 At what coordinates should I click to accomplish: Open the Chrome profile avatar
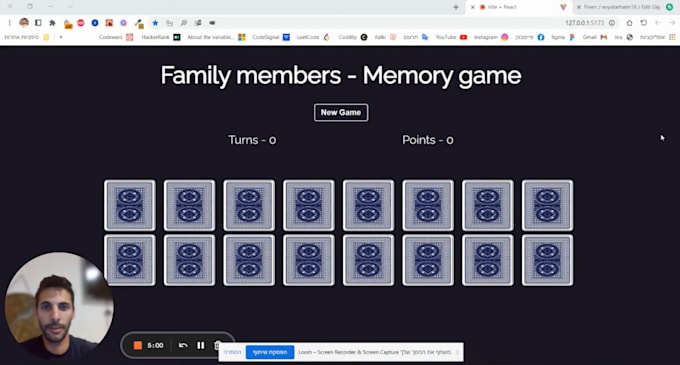[x=24, y=23]
